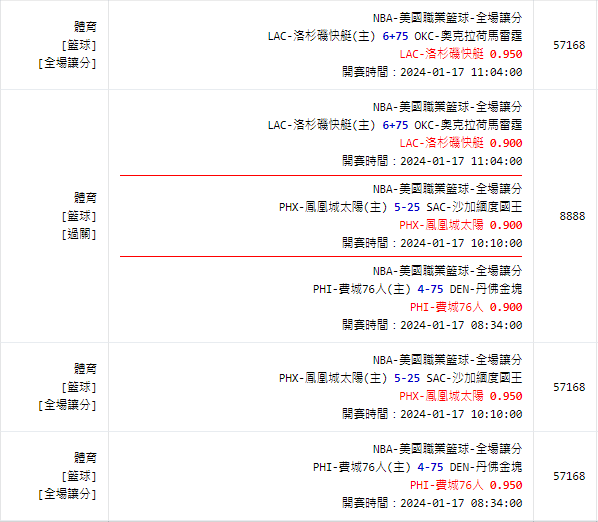Click DEN-丹佛金塊 in the PHI 0.950 bet
Screen dimensions: 598x522
486,467
